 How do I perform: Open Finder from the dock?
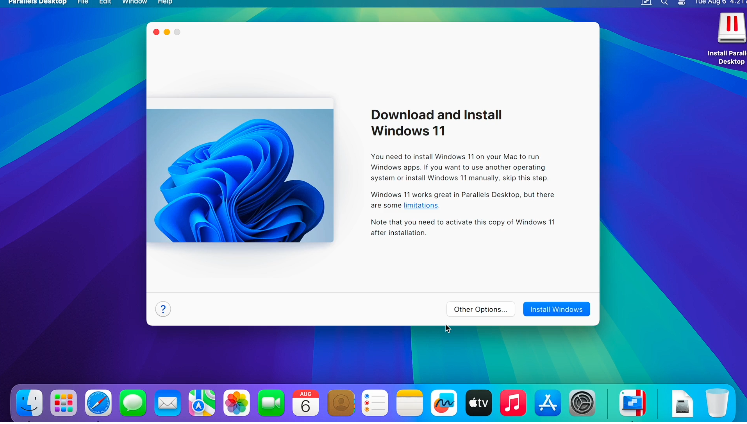click(29, 403)
